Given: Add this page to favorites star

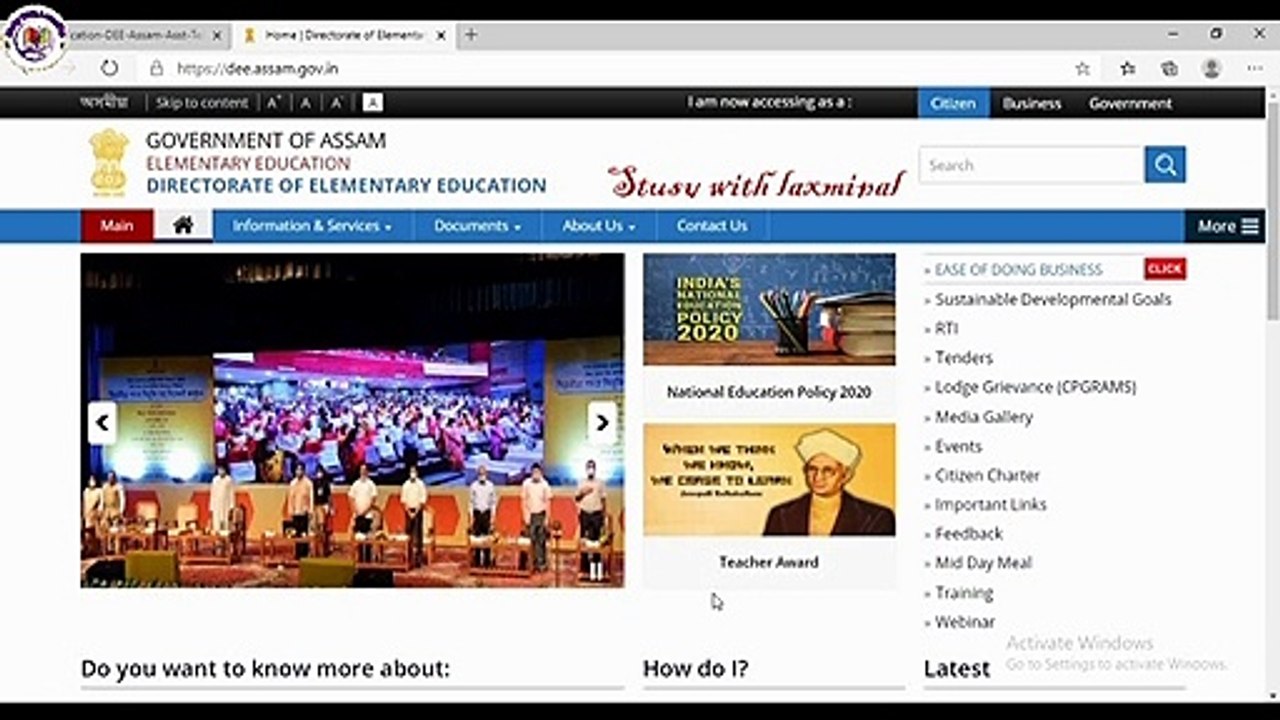Looking at the screenshot, I should click(x=1082, y=68).
